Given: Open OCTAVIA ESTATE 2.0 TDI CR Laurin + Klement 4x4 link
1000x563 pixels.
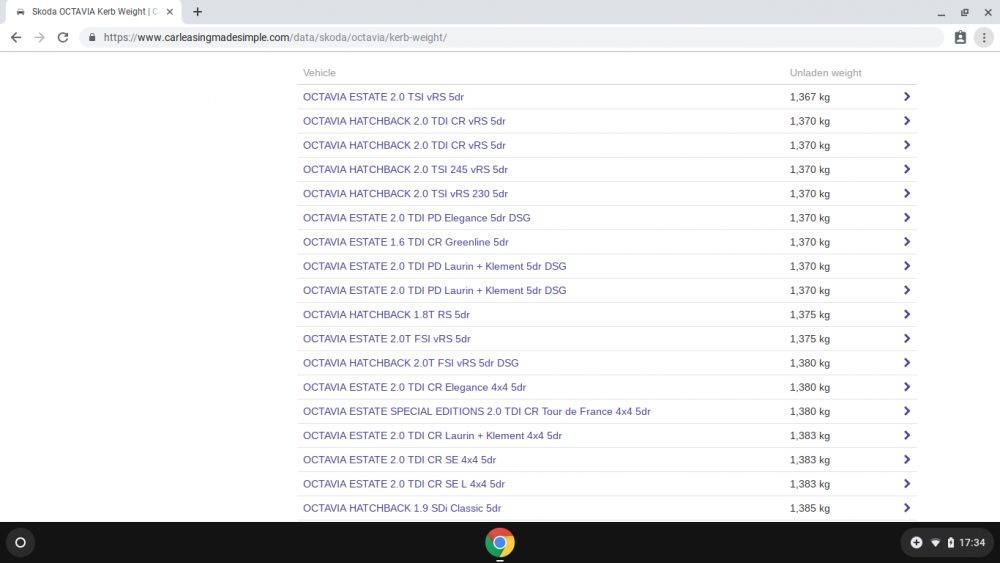Looking at the screenshot, I should tap(432, 436).
